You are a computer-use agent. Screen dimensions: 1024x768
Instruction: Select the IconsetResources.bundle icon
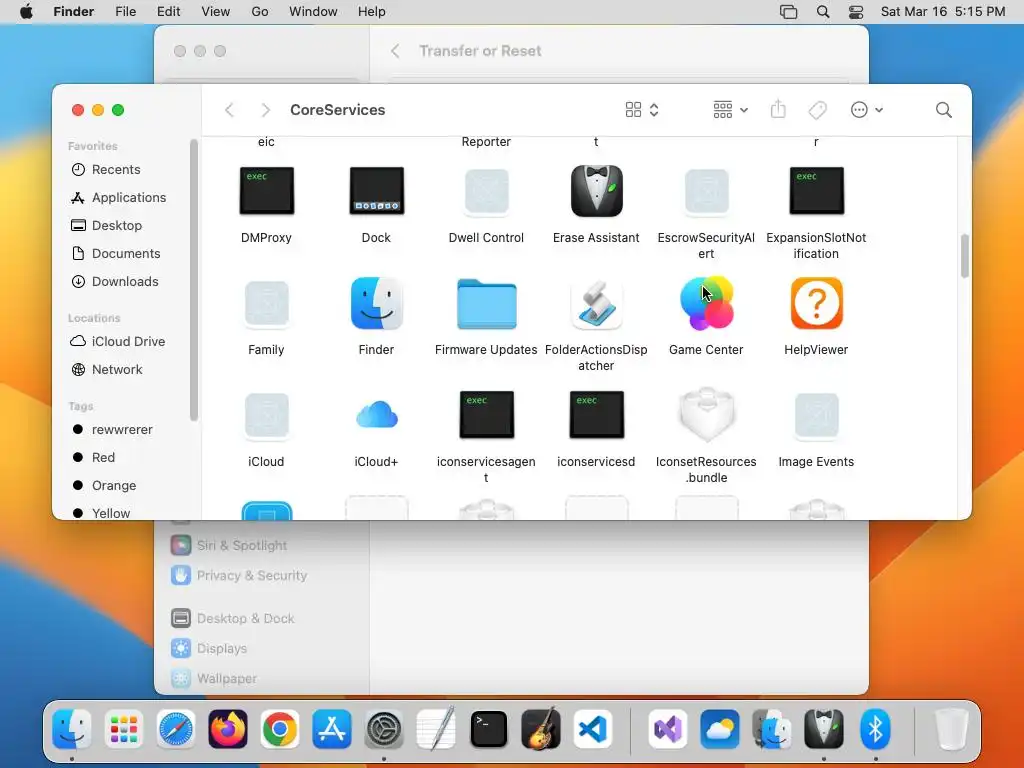(x=706, y=415)
